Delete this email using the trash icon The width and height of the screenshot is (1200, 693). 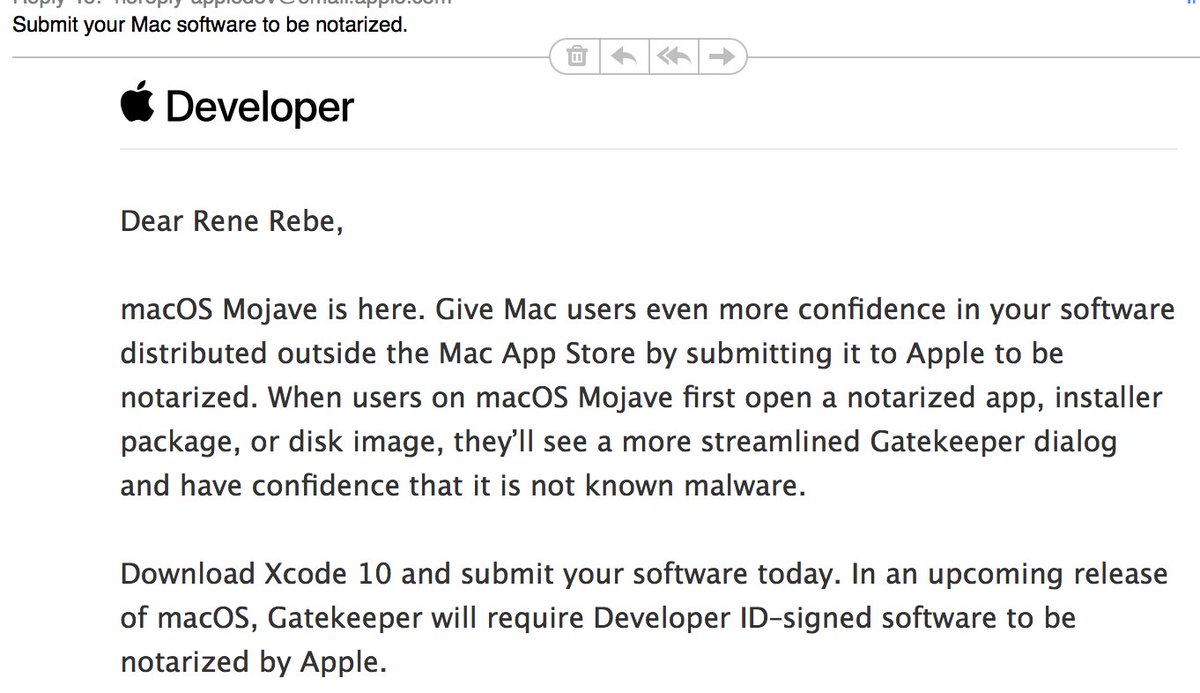576,56
